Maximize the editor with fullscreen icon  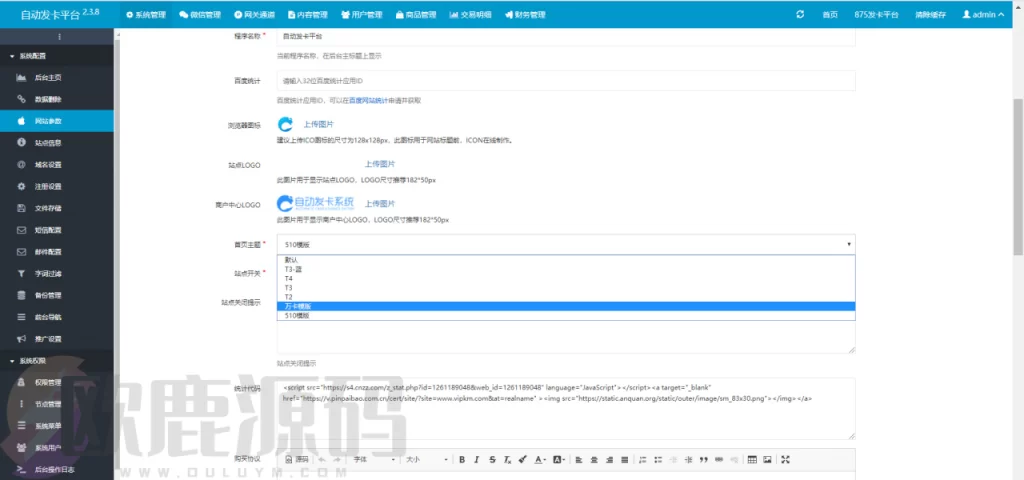[x=785, y=460]
